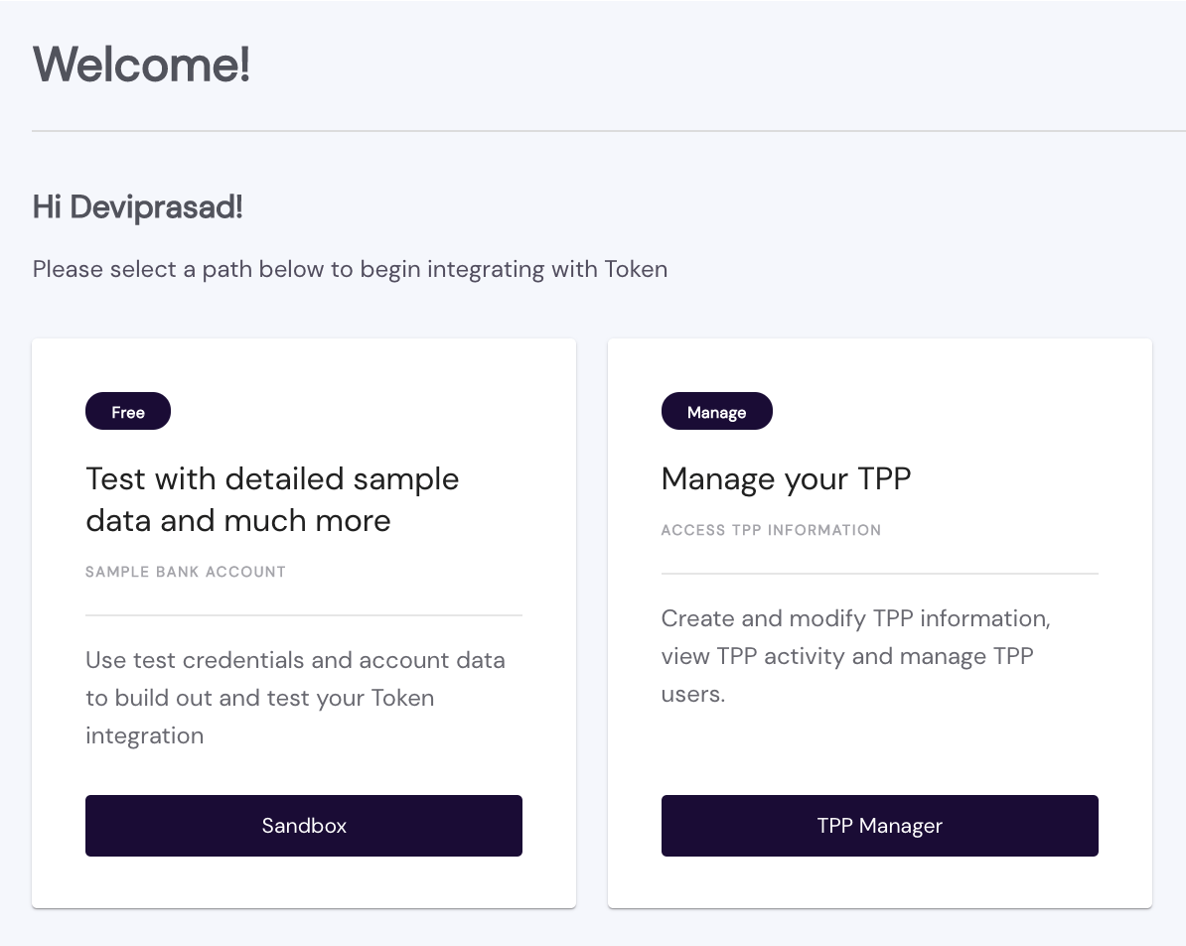Click the Manage badge on the TPP card

[x=716, y=412]
